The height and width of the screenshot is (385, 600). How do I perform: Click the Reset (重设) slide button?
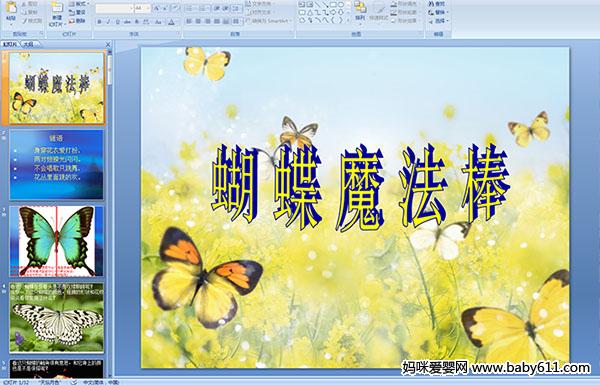pyautogui.click(x=78, y=12)
